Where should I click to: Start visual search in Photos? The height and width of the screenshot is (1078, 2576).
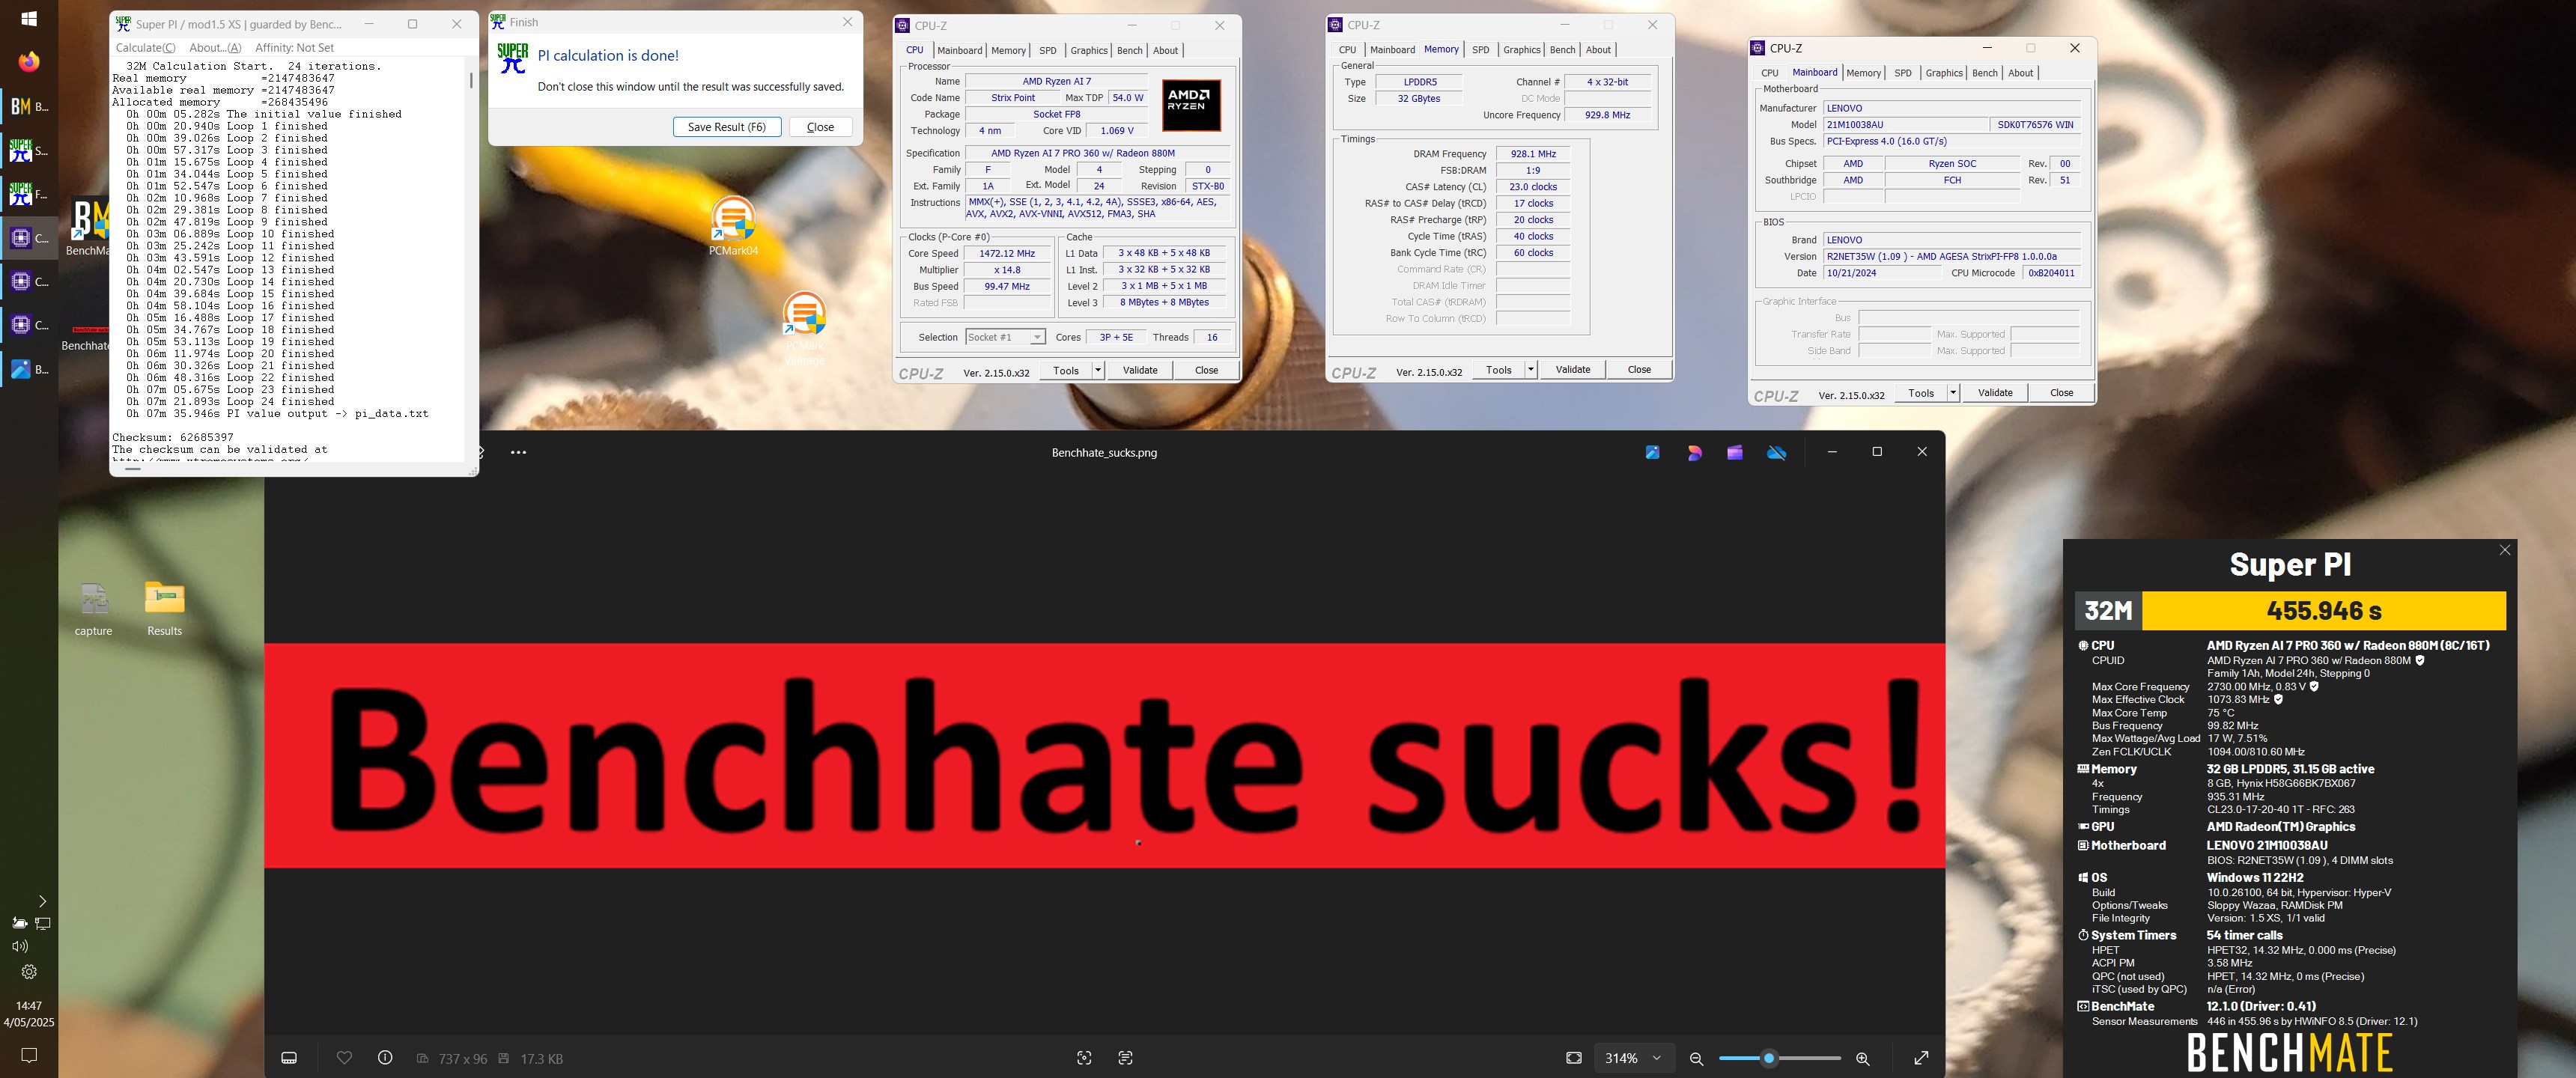click(1084, 1058)
